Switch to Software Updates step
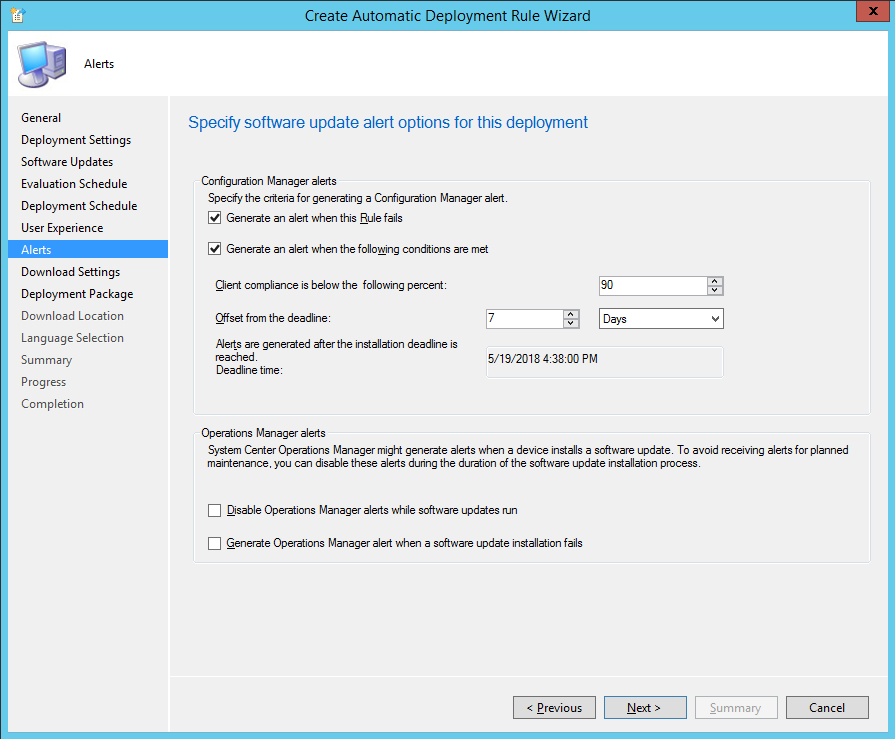 (x=67, y=162)
